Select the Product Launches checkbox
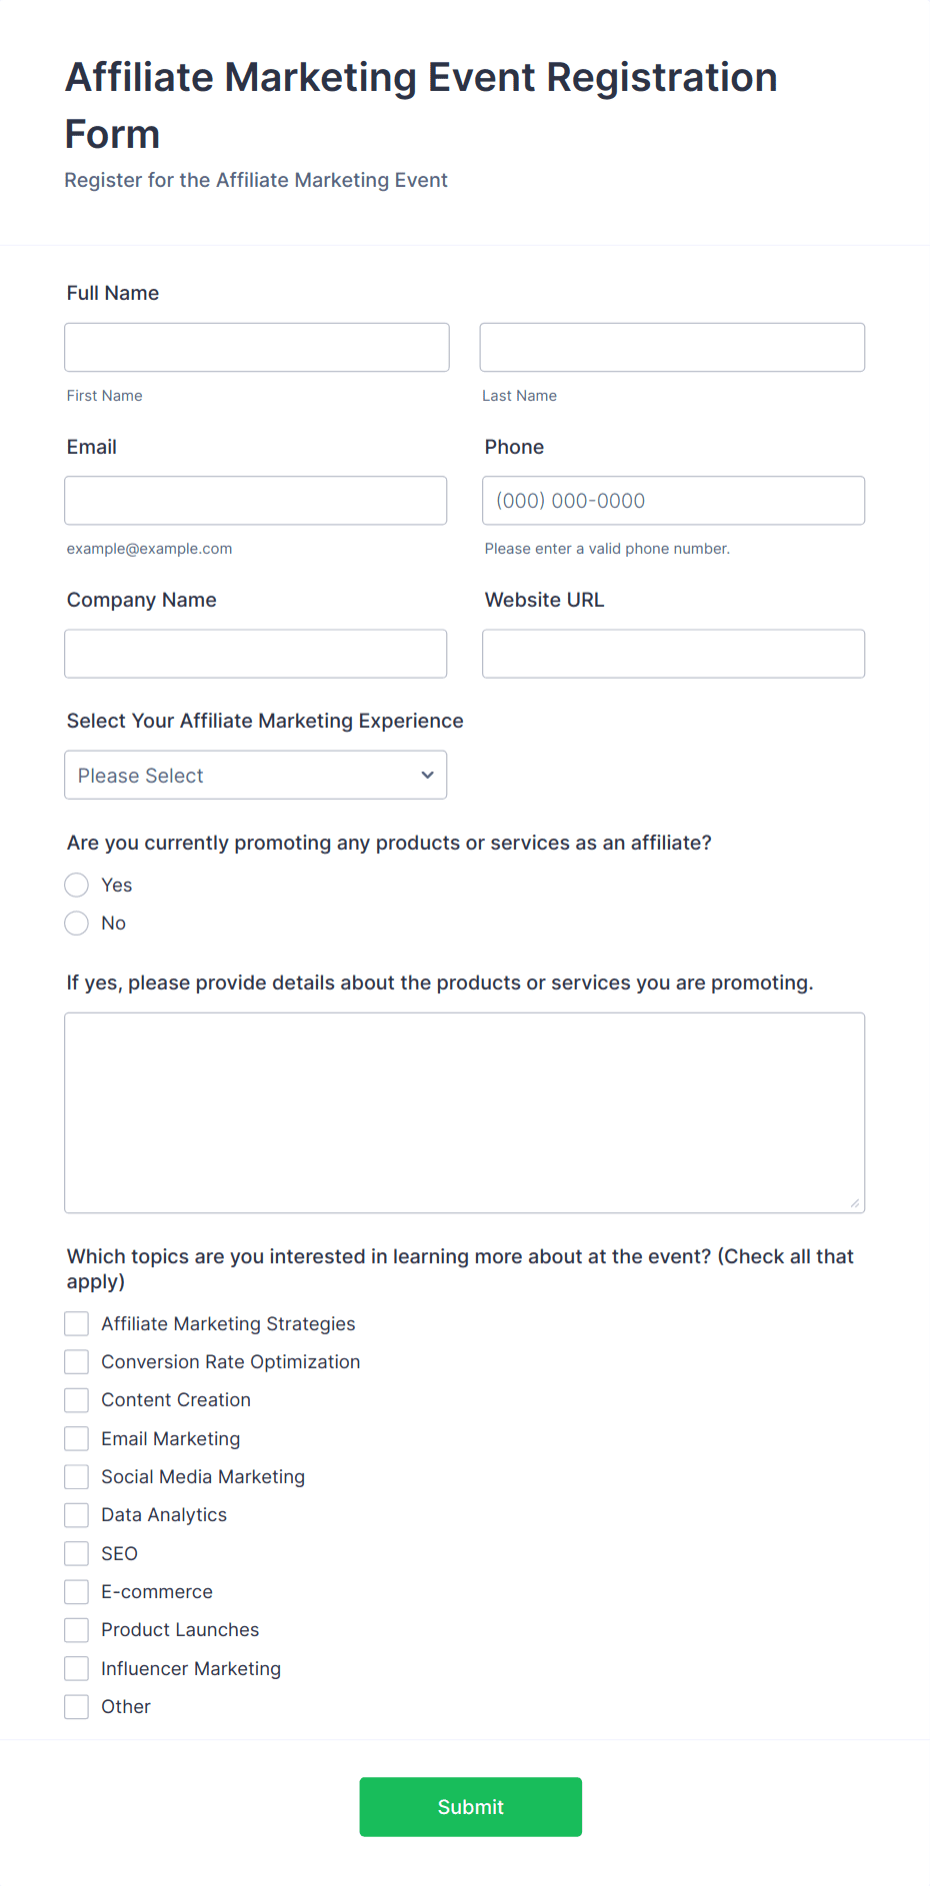930x1886 pixels. tap(76, 1629)
